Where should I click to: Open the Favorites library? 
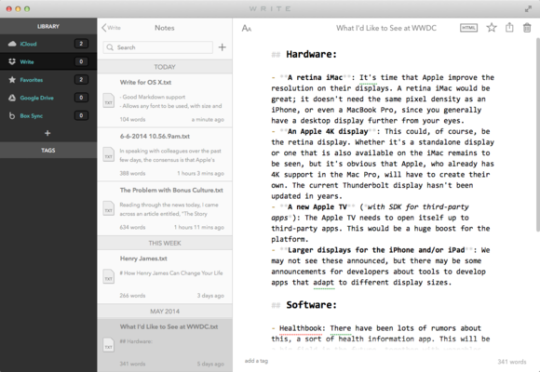[x=48, y=80]
